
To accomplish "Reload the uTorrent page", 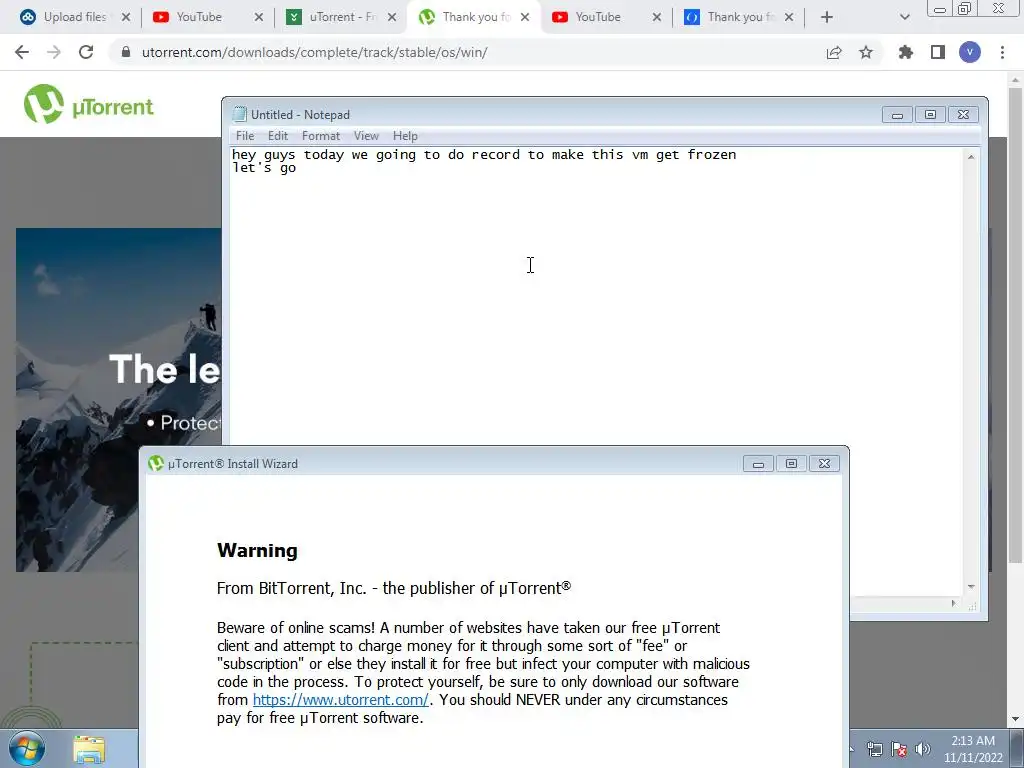I will click(86, 52).
